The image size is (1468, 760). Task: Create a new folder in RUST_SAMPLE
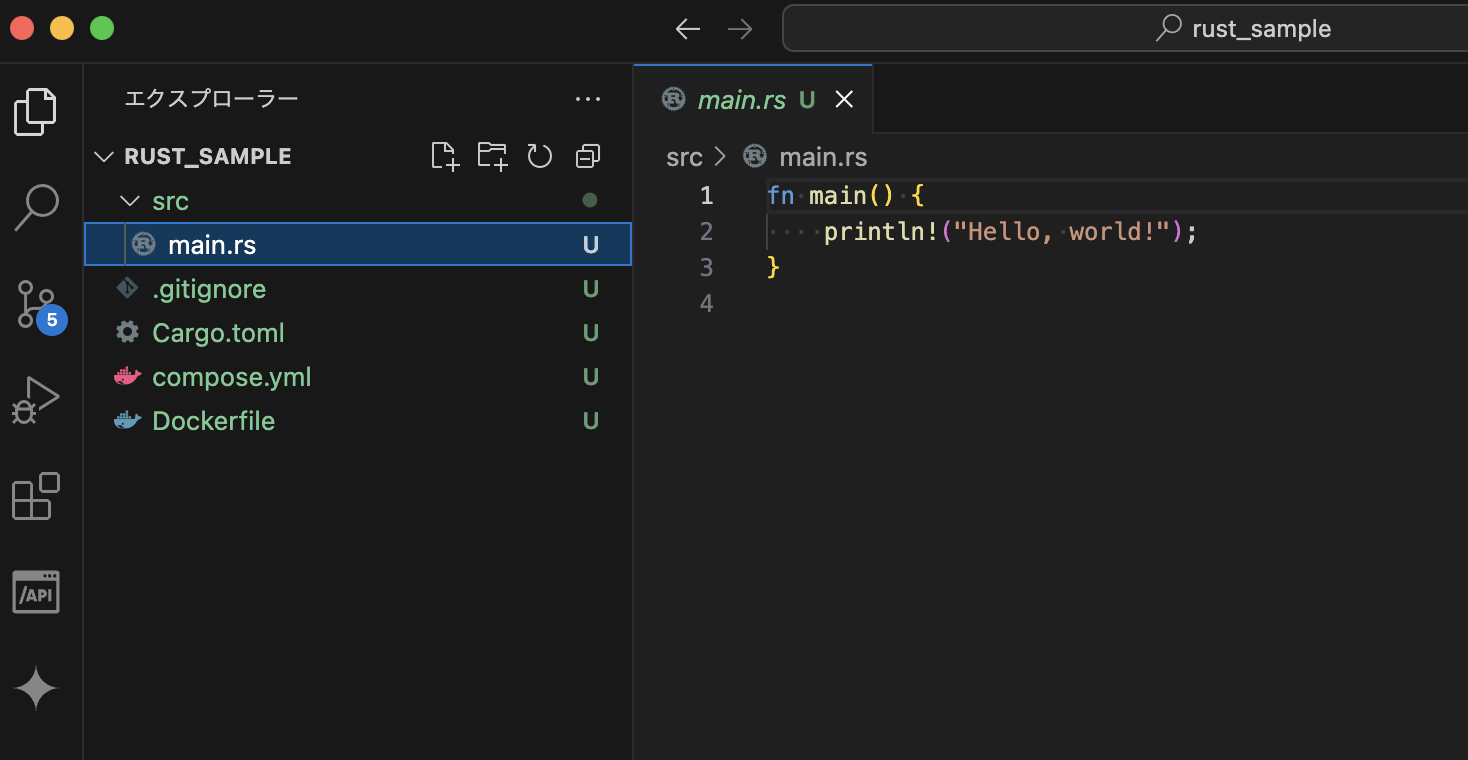[x=492, y=156]
